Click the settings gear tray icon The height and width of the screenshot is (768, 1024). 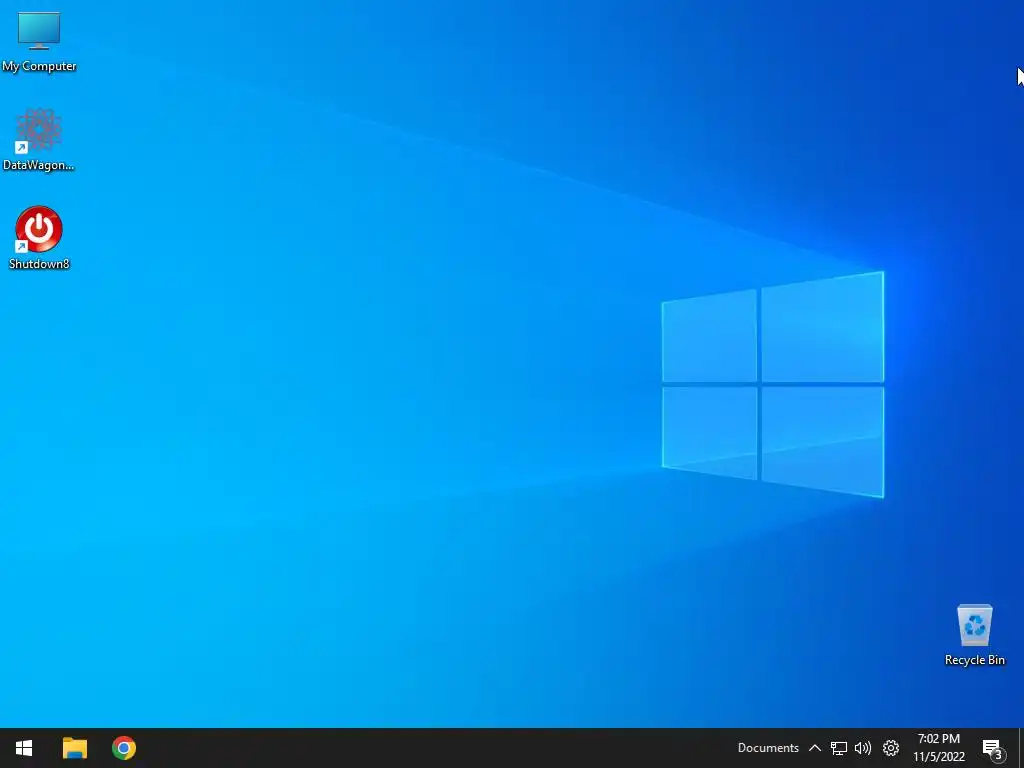pos(891,748)
